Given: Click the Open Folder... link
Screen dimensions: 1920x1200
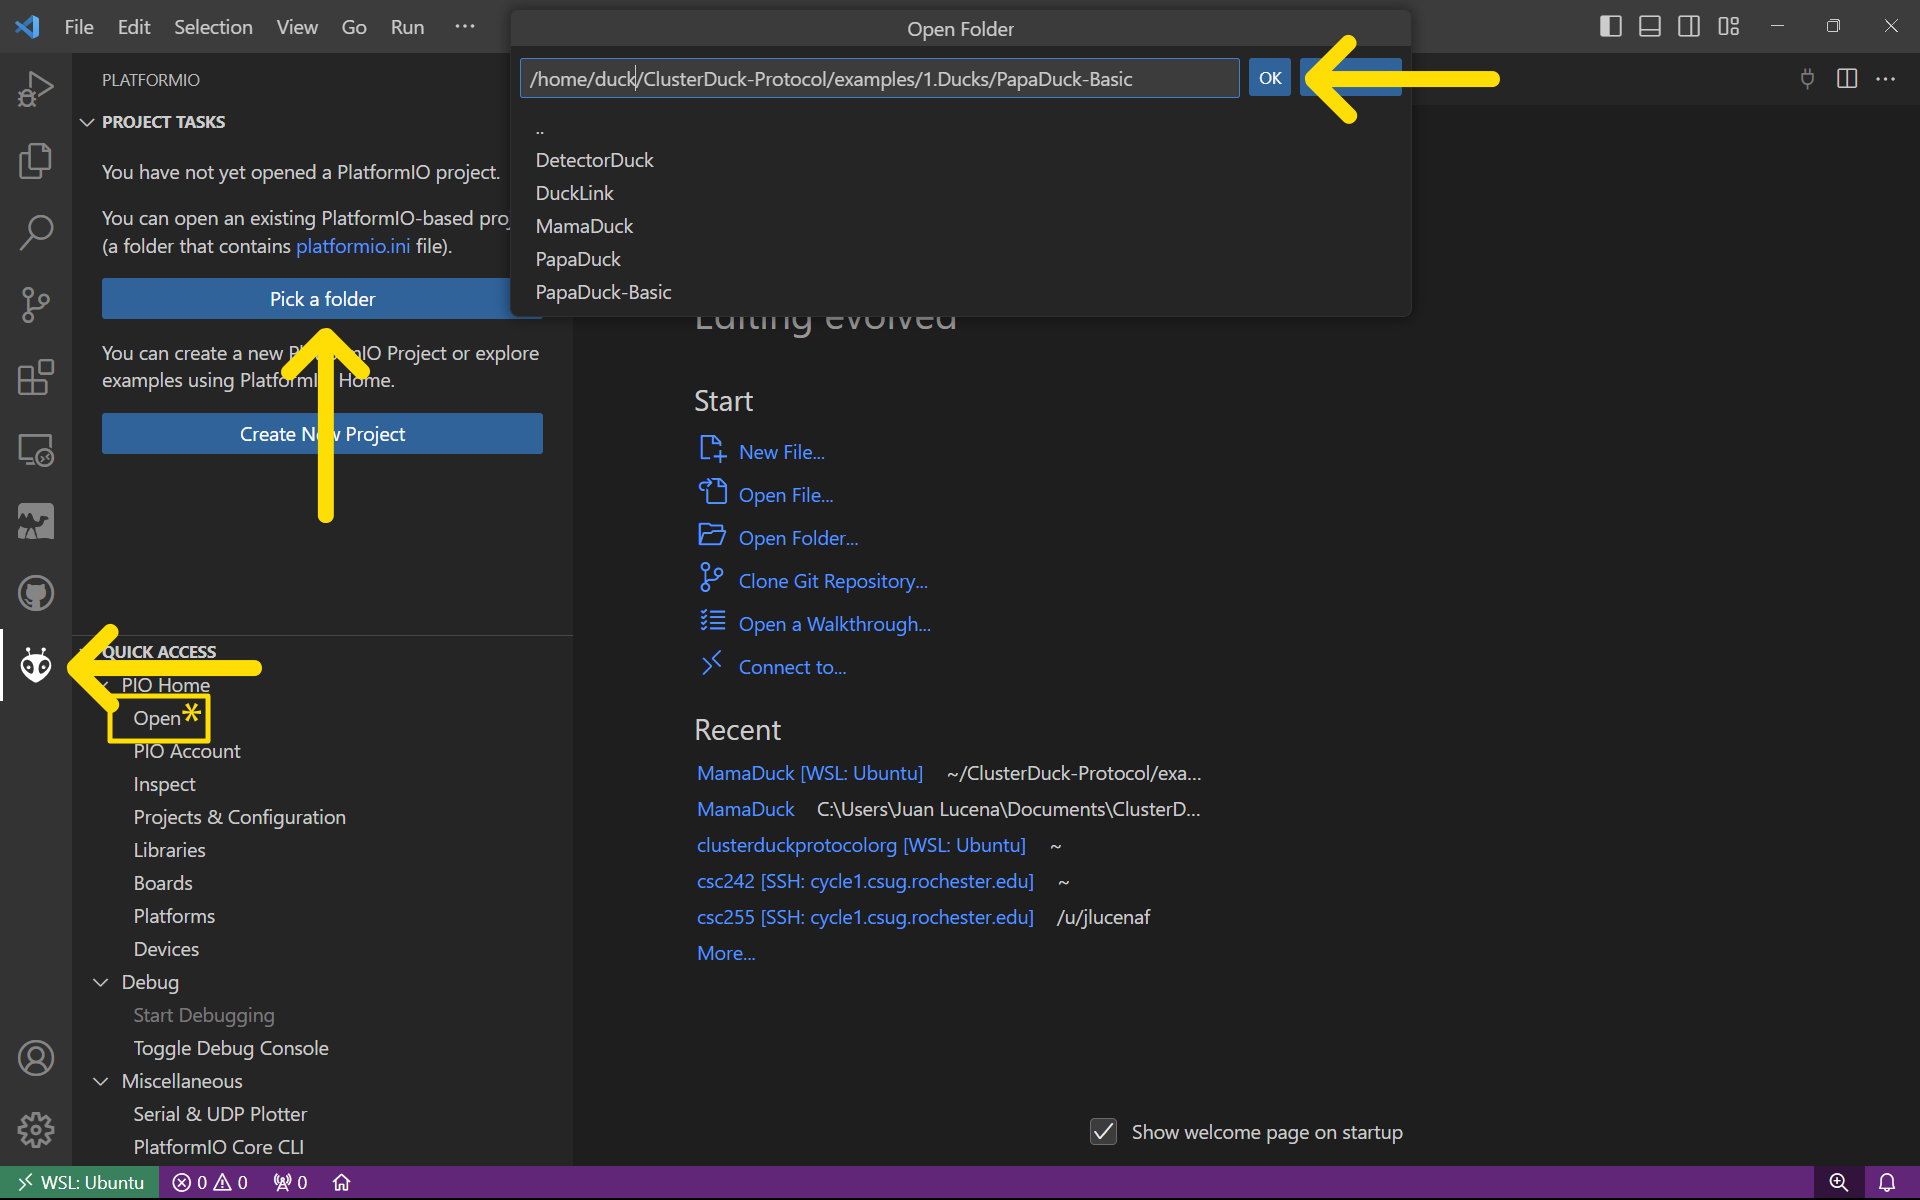Looking at the screenshot, I should (798, 538).
